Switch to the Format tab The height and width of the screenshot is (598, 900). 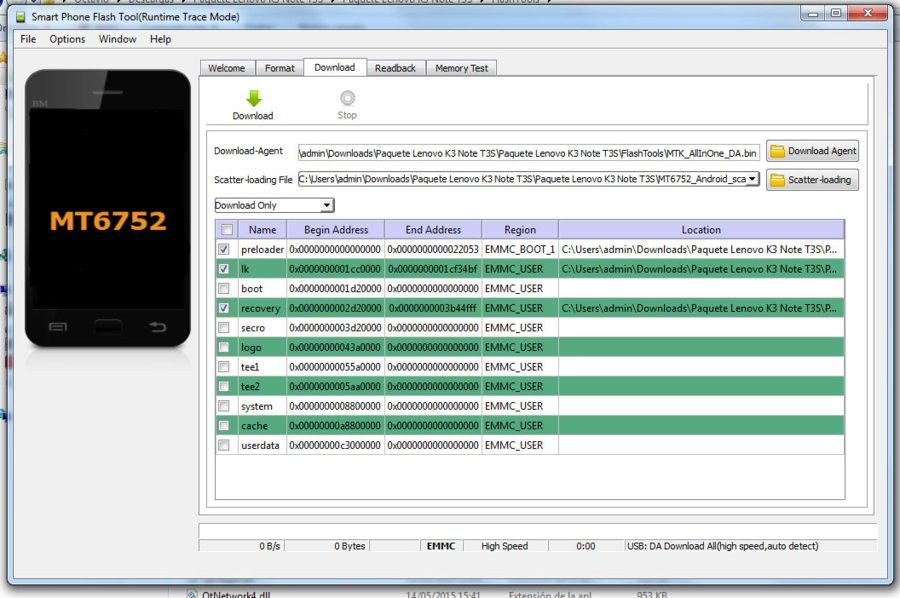pyautogui.click(x=280, y=68)
